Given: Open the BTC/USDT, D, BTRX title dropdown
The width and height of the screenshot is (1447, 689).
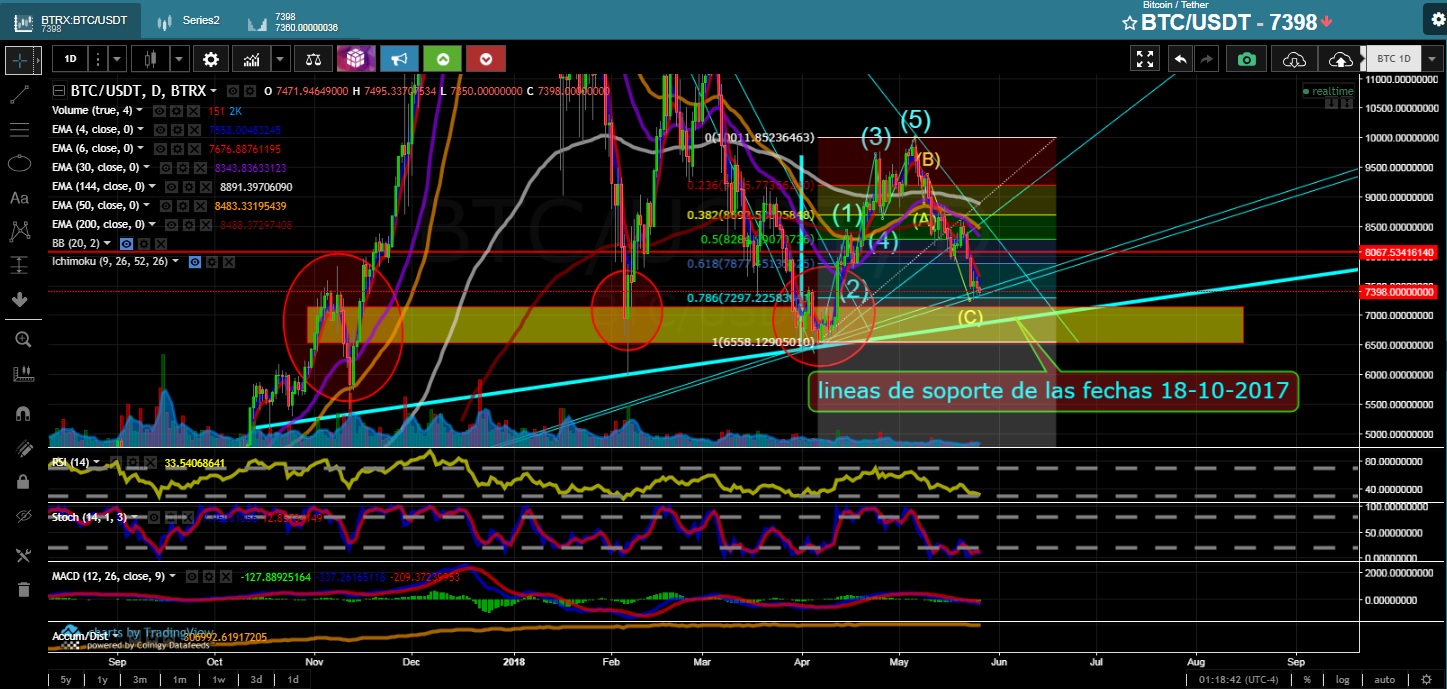Looking at the screenshot, I should (213, 91).
